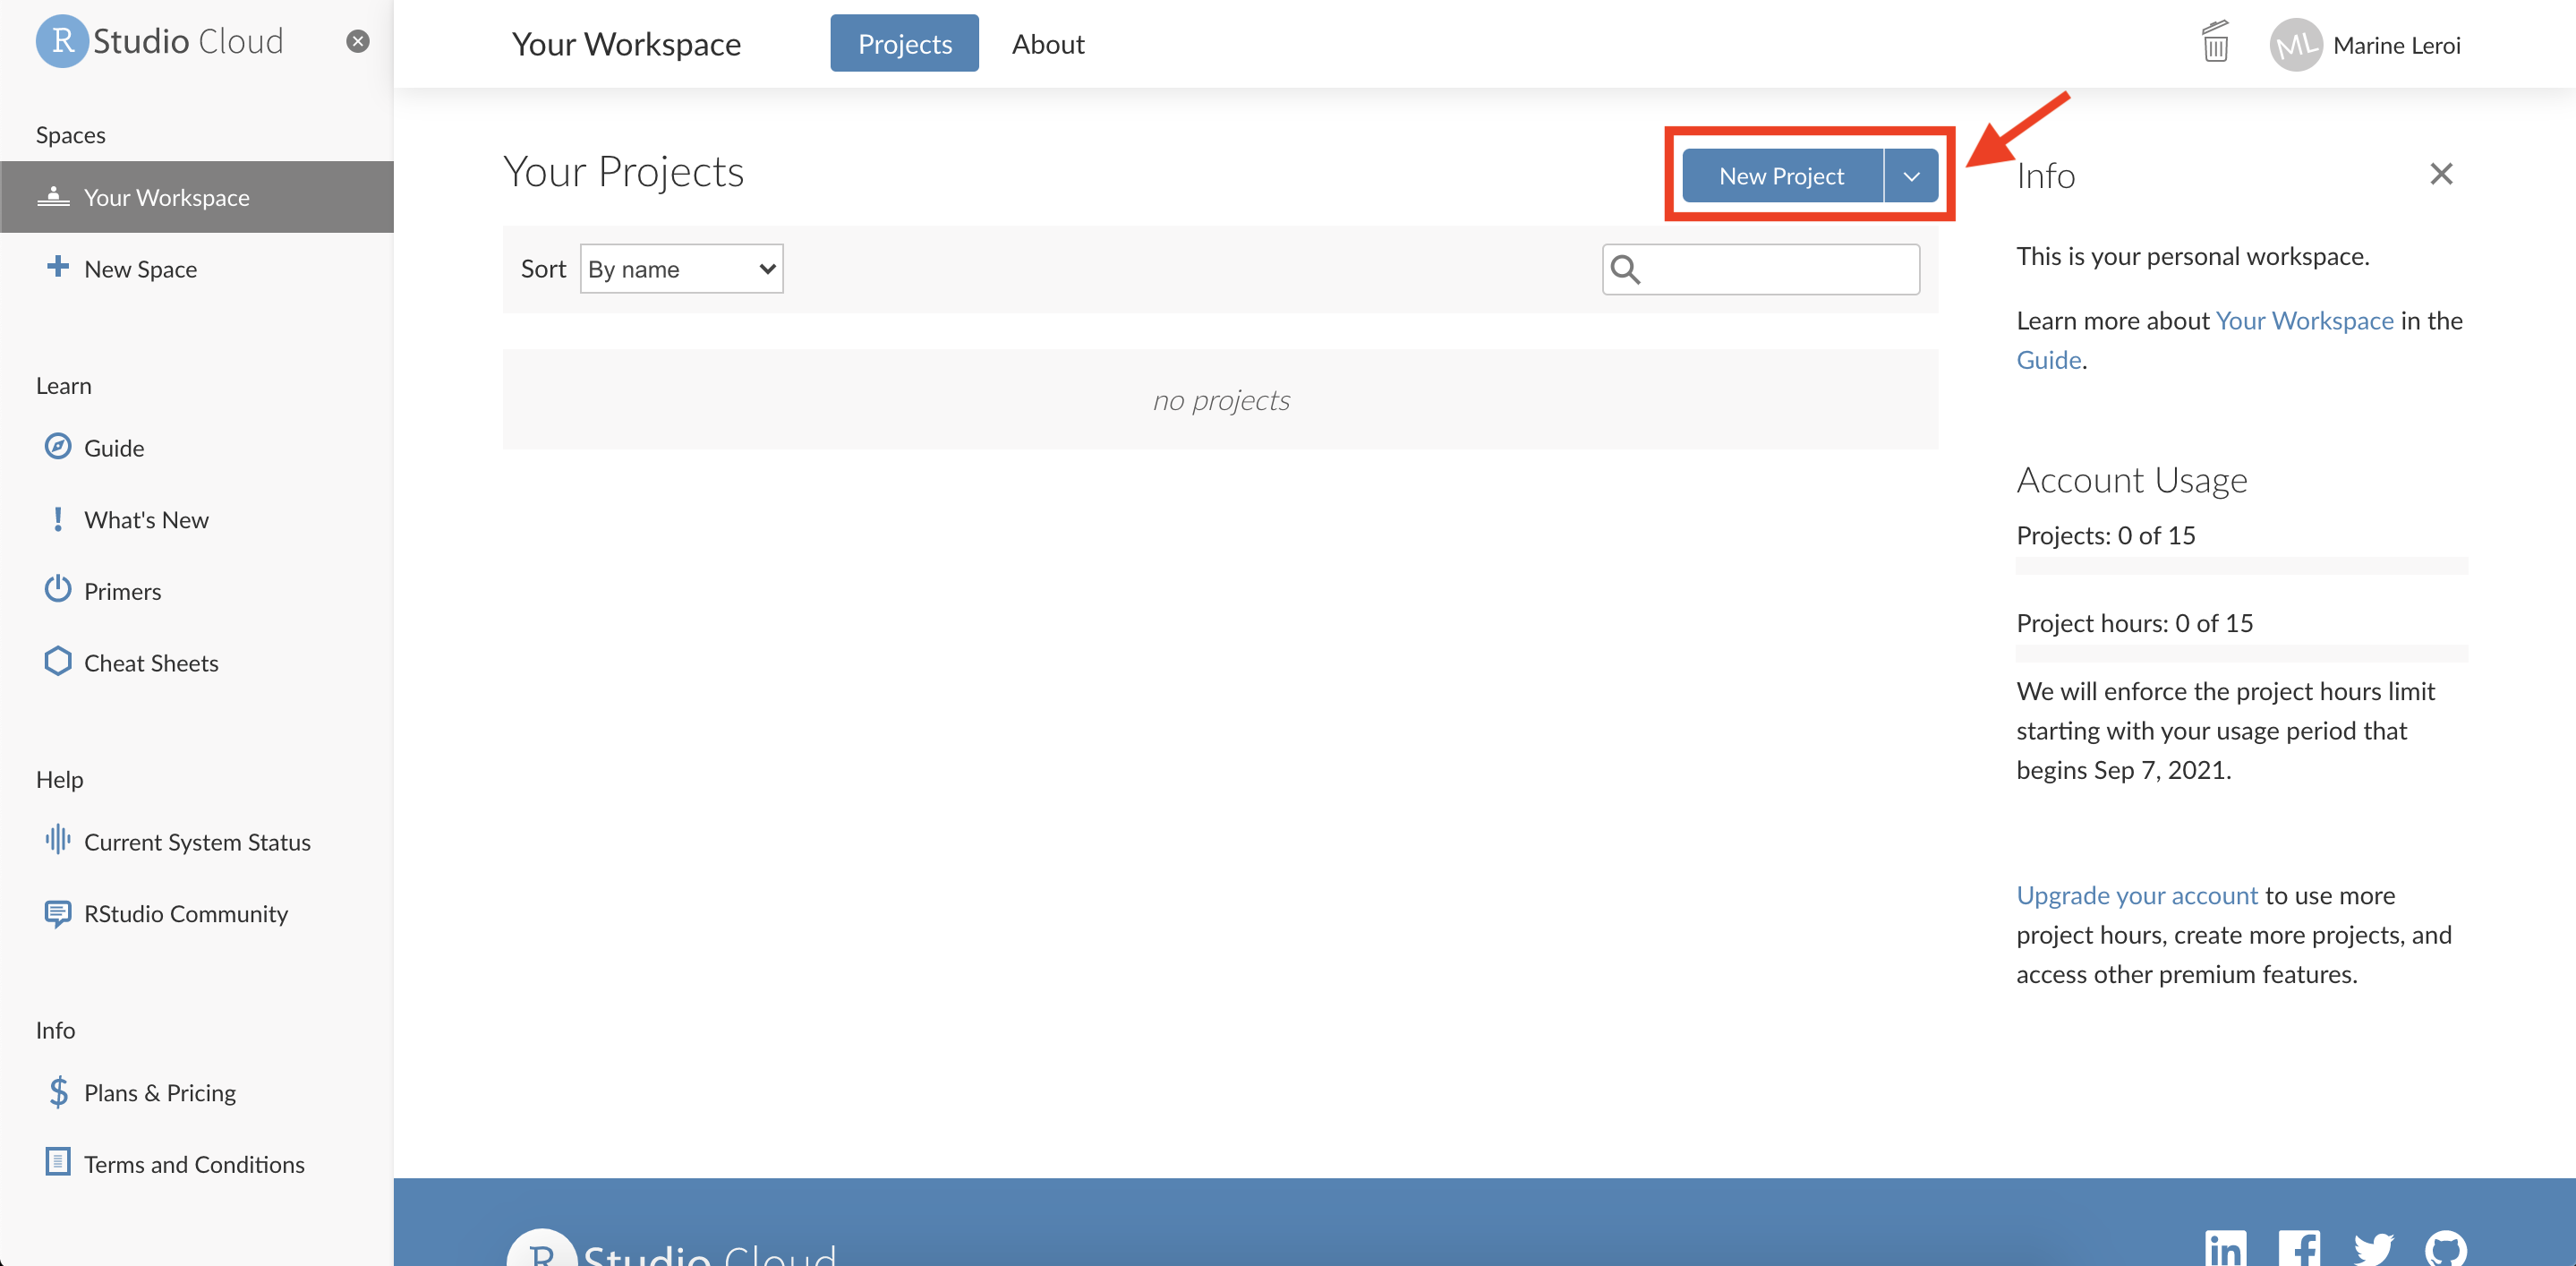Viewport: 2576px width, 1266px height.
Task: Click the Current System Status waveform icon
Action: (x=58, y=839)
